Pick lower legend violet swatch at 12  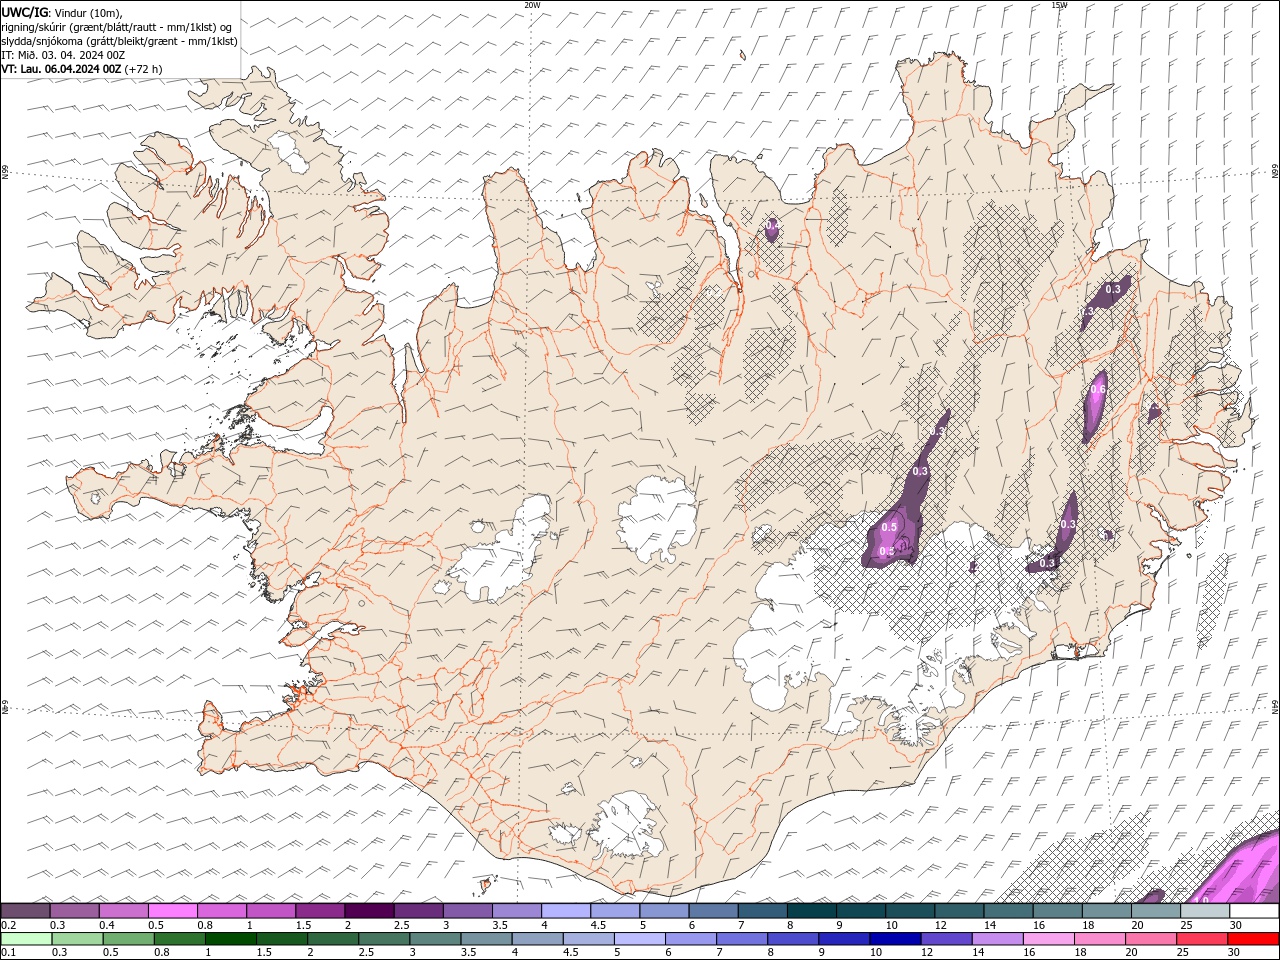947,939
